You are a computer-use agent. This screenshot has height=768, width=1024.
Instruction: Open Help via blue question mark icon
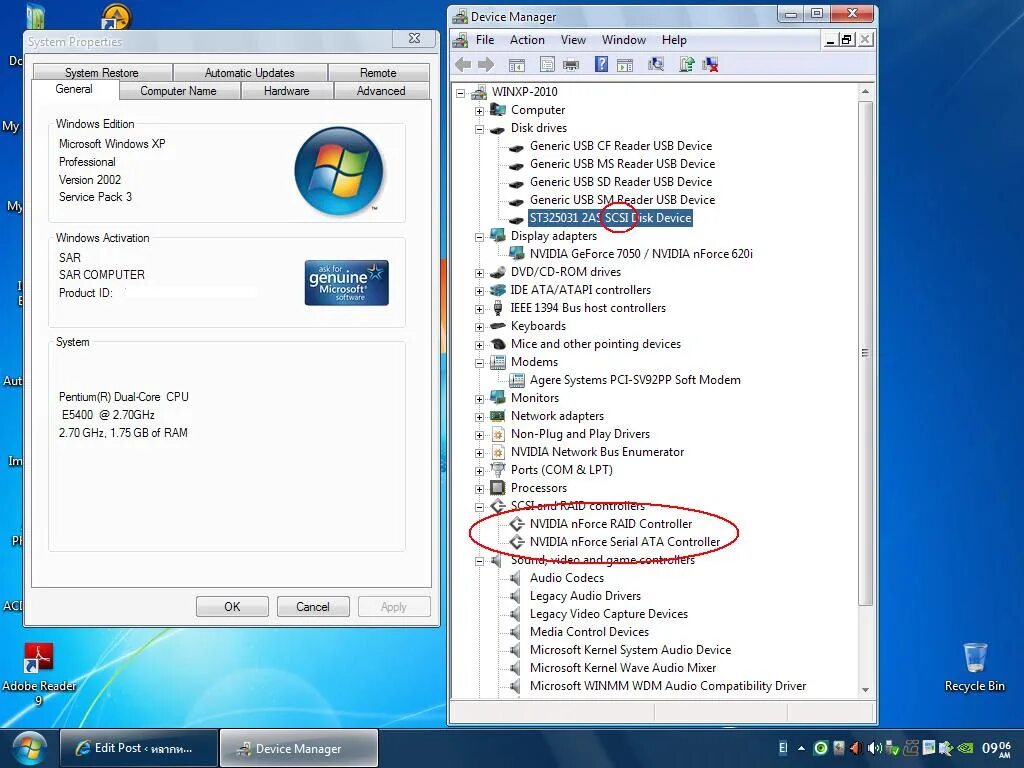(601, 65)
